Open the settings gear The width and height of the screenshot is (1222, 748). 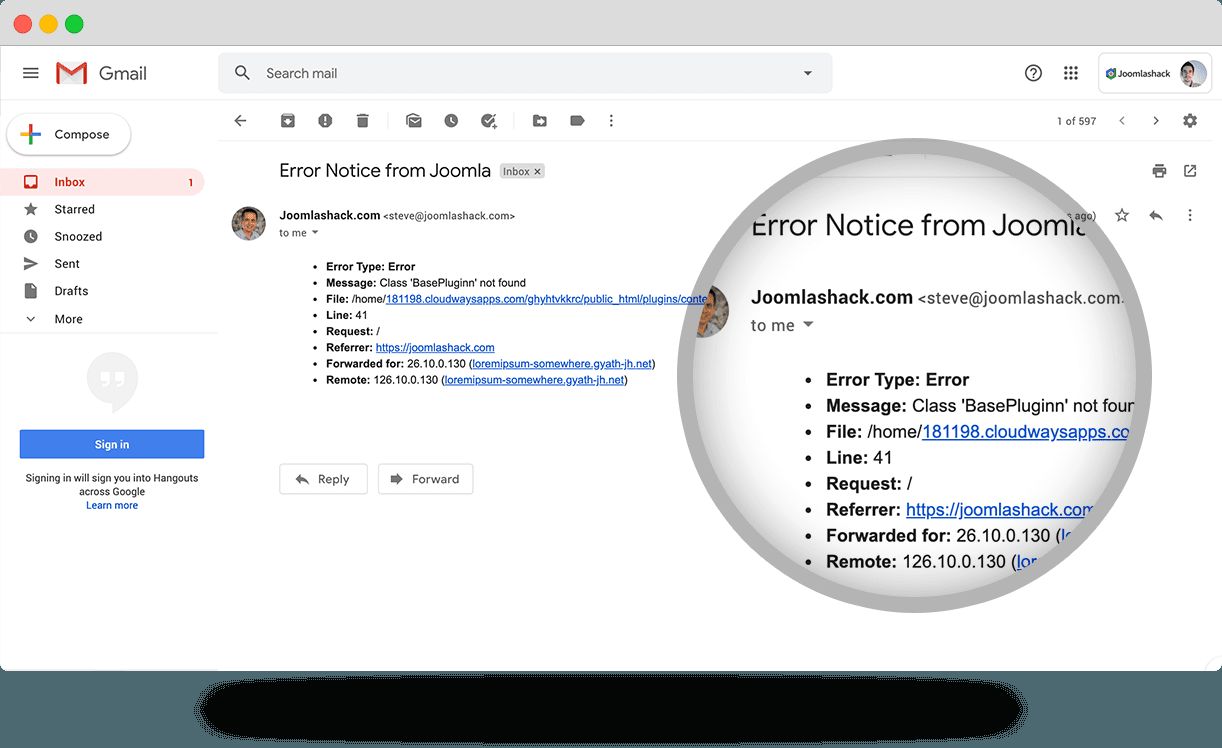pos(1190,121)
